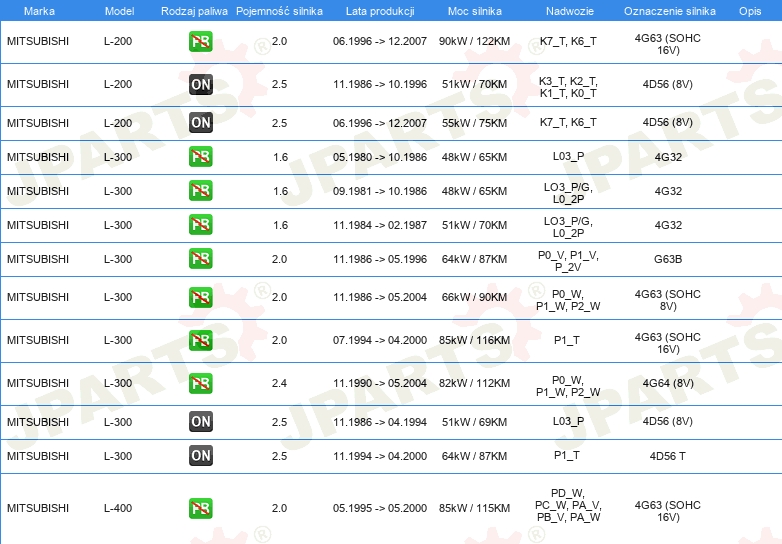Click the Opis column header
Viewport: 782px width, 544px height.
[x=750, y=11]
